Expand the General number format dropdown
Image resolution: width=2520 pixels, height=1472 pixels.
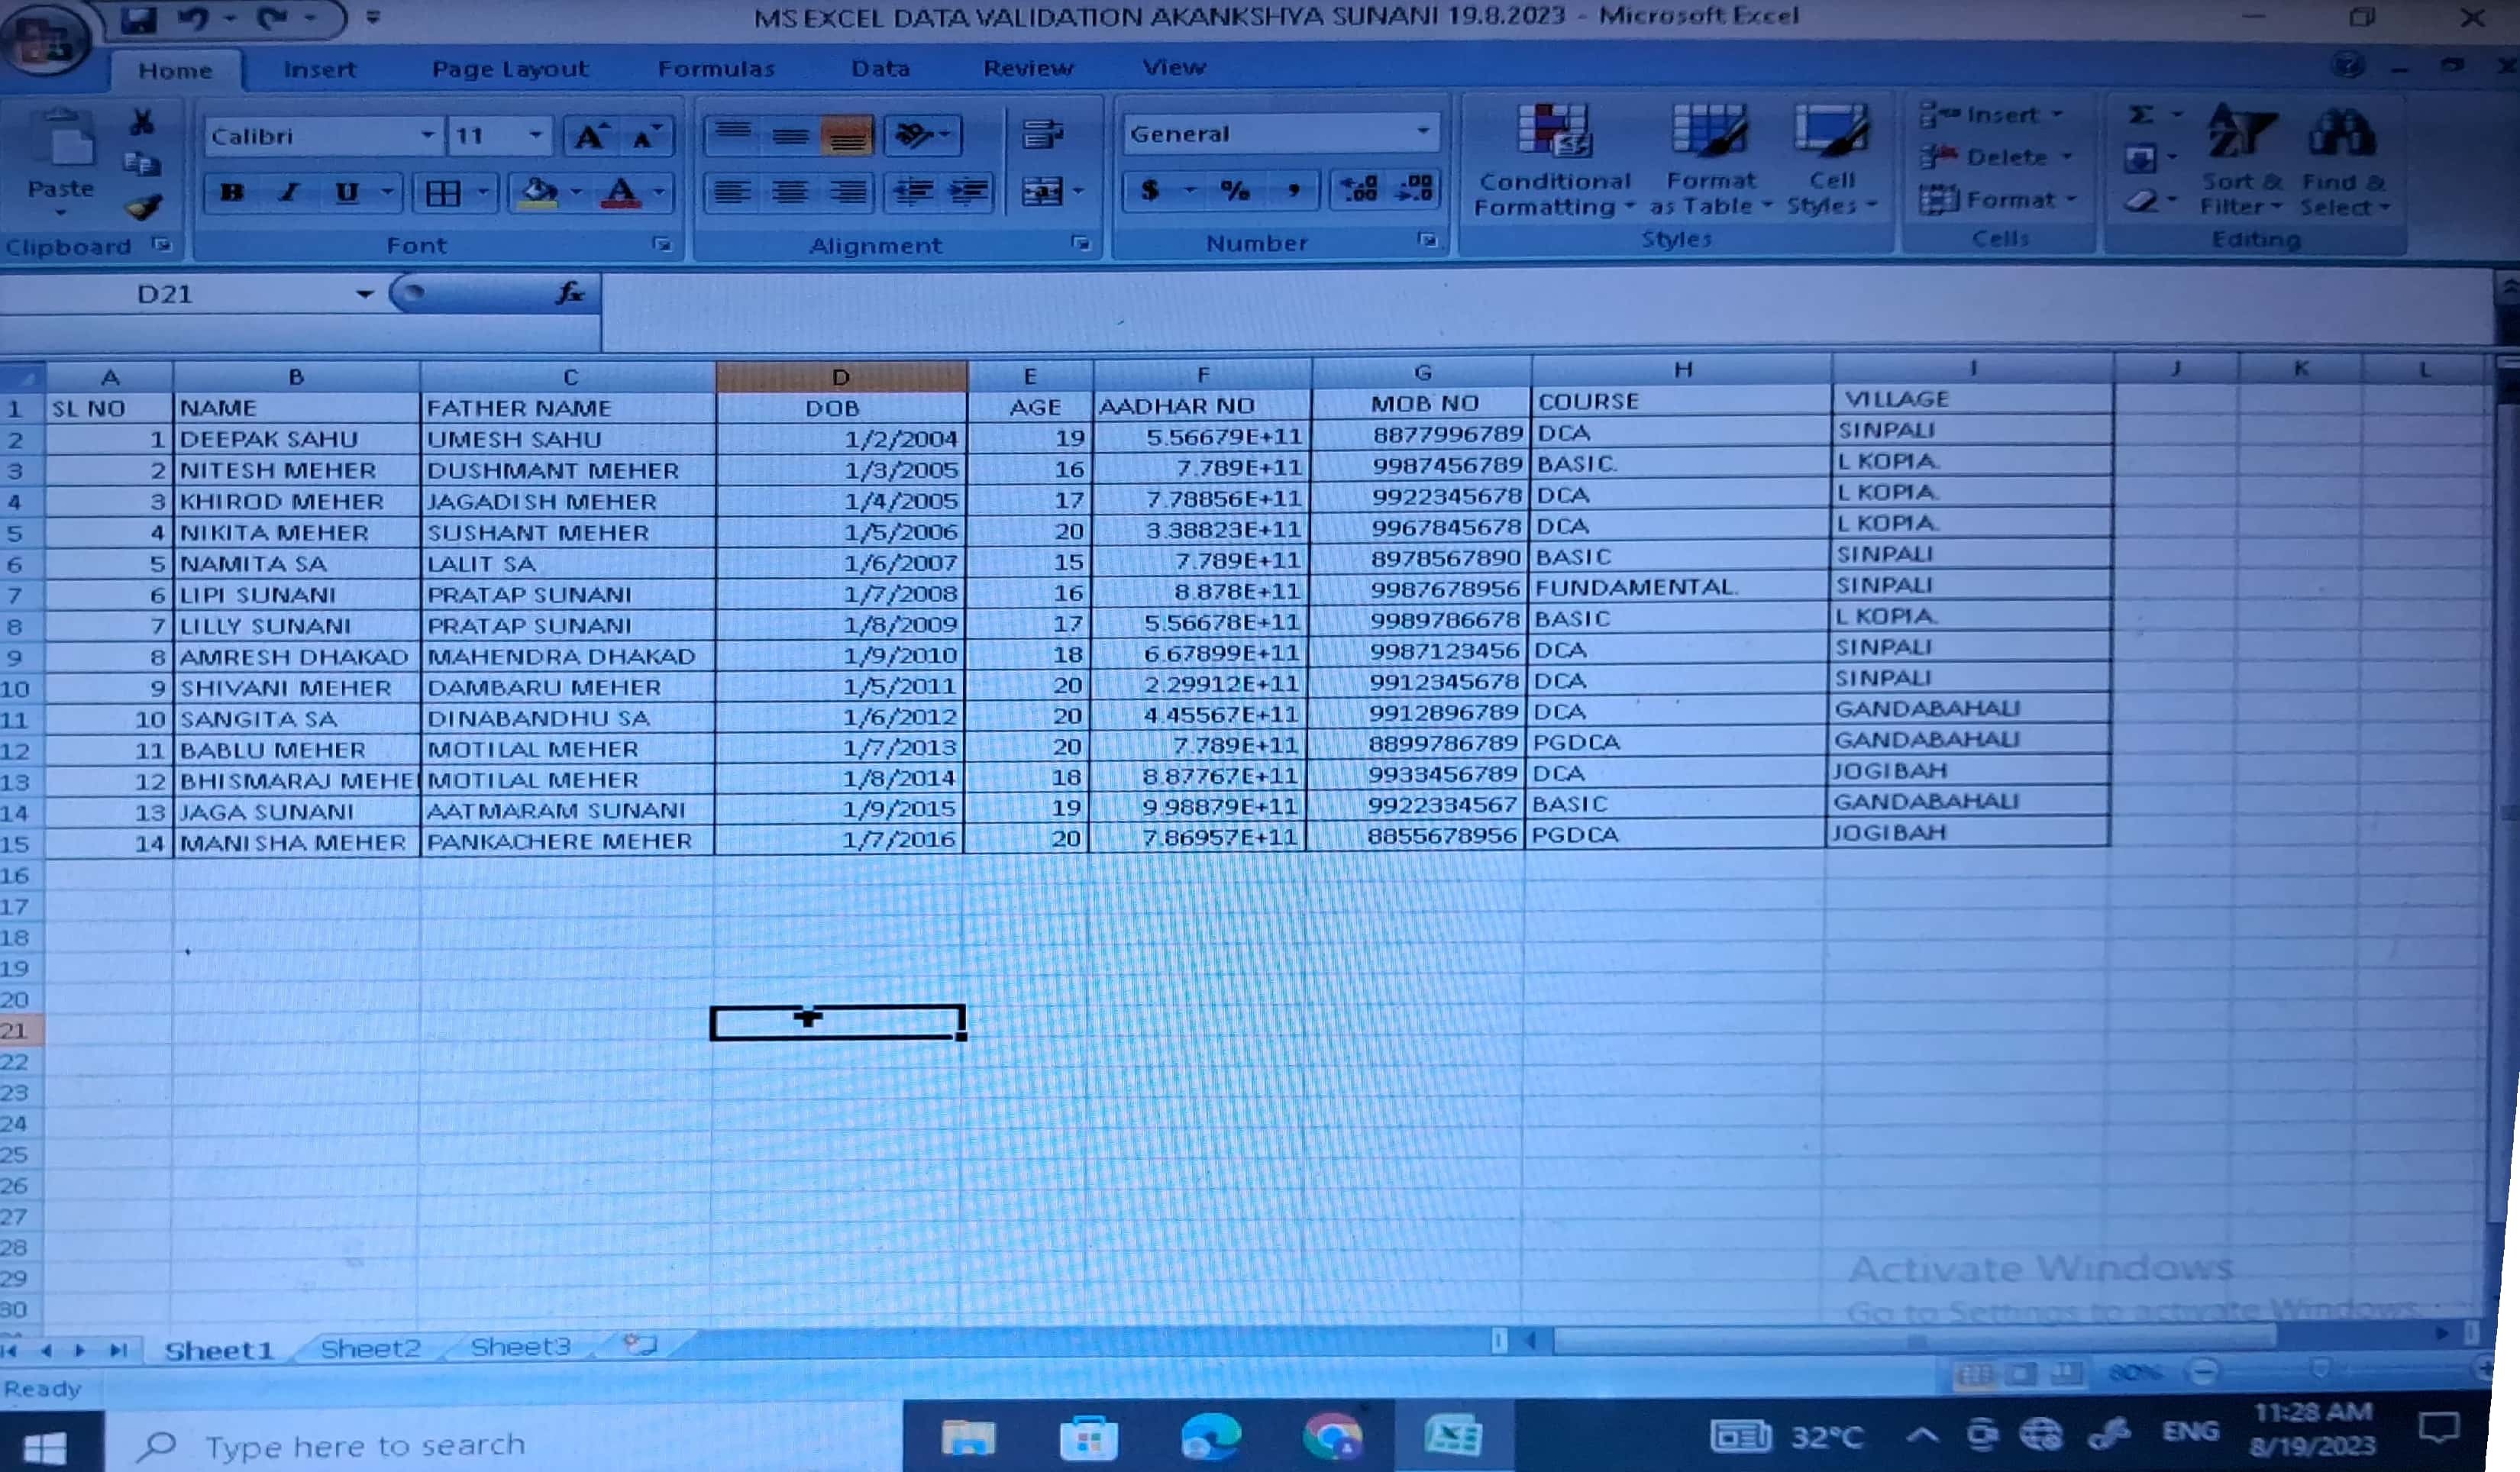[1422, 133]
